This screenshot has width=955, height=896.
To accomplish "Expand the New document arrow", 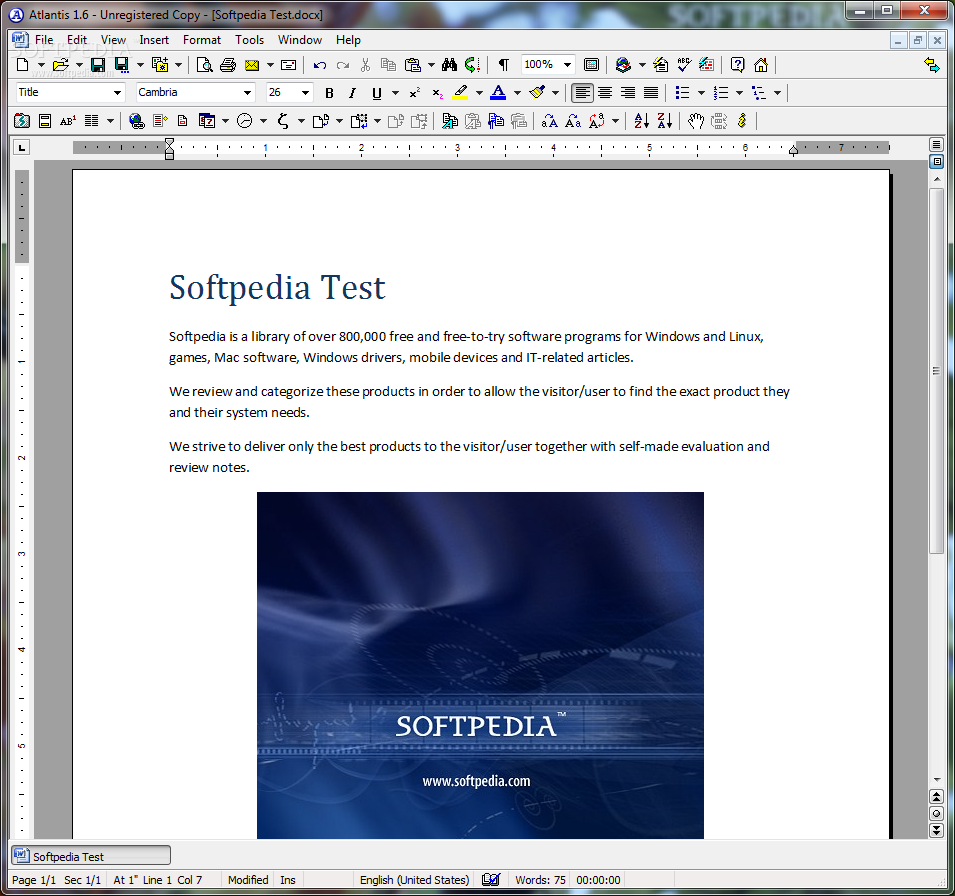I will [41, 65].
